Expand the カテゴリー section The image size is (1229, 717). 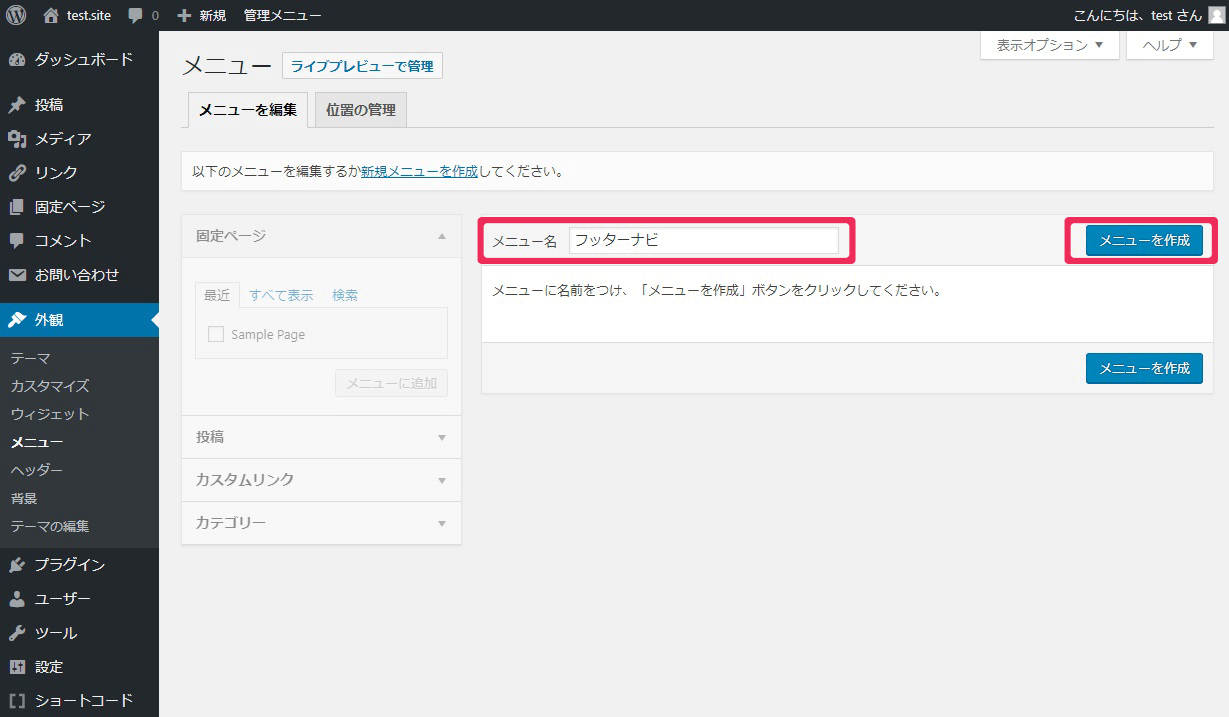pyautogui.click(x=321, y=523)
